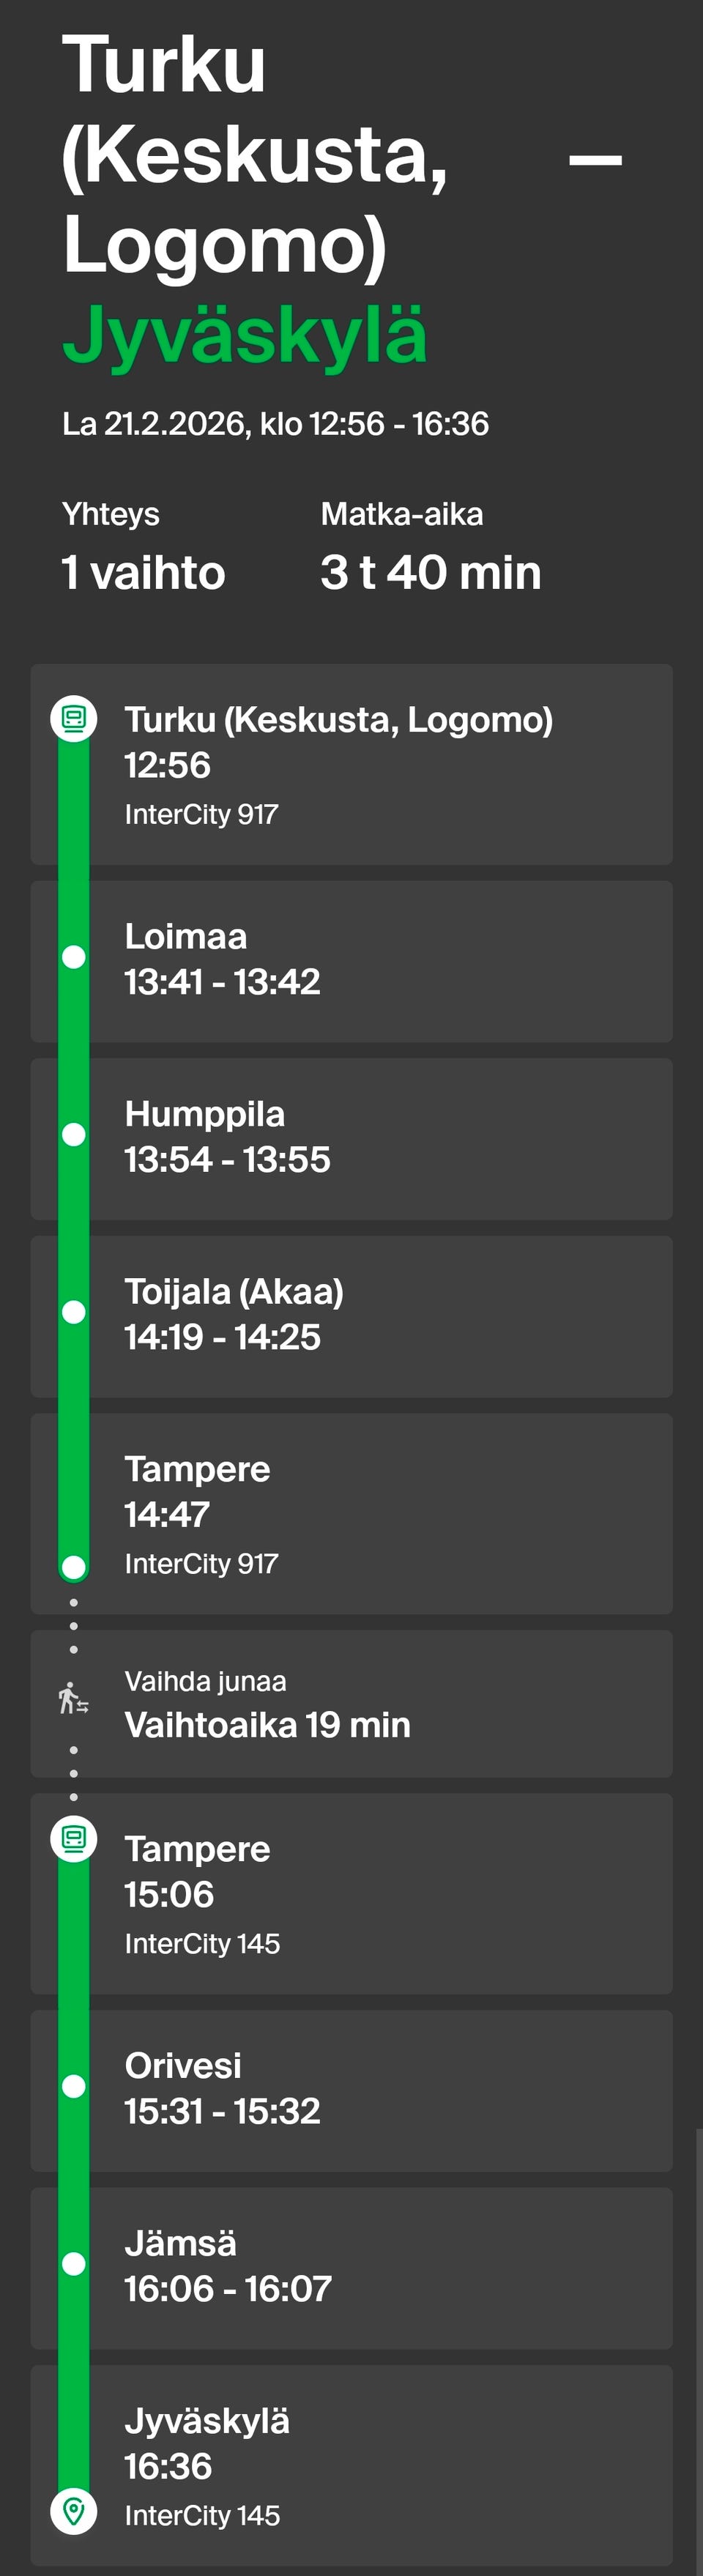Click the train icon at Turku departure
703x2576 pixels.
73,718
